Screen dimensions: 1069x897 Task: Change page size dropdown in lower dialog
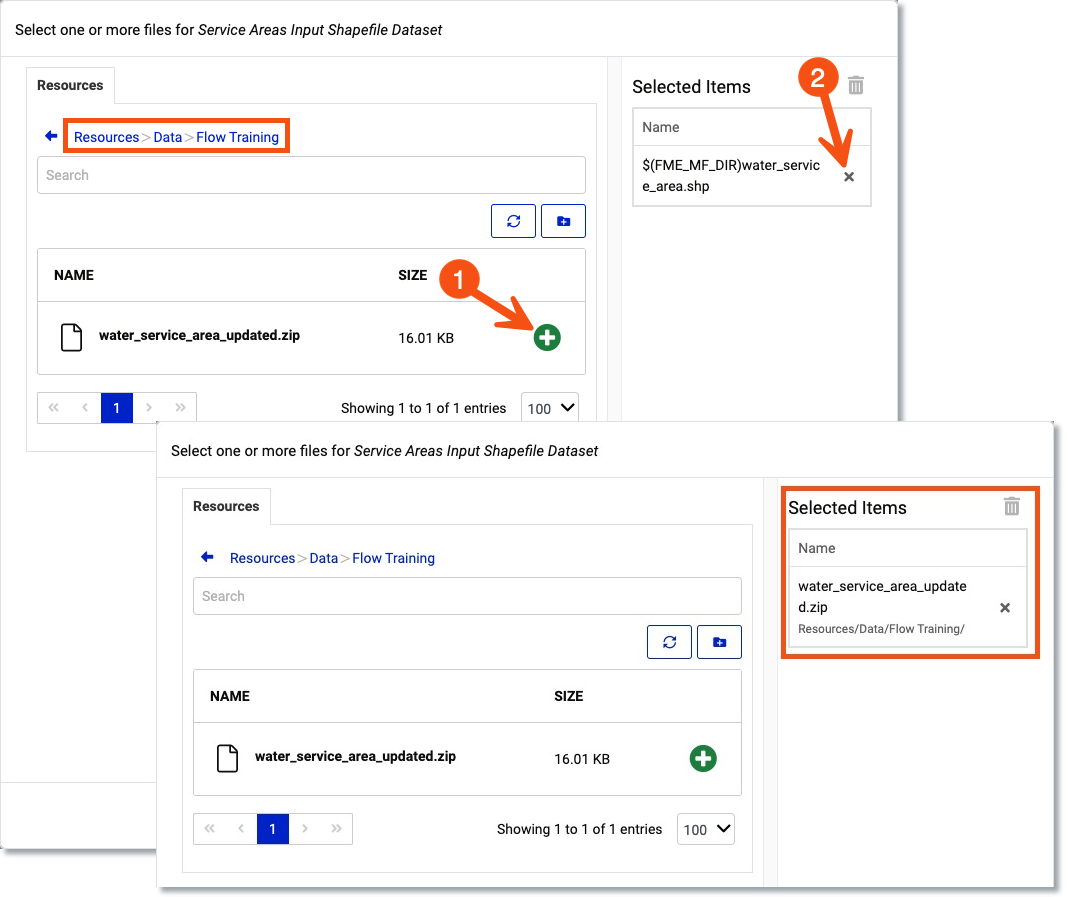click(x=705, y=828)
